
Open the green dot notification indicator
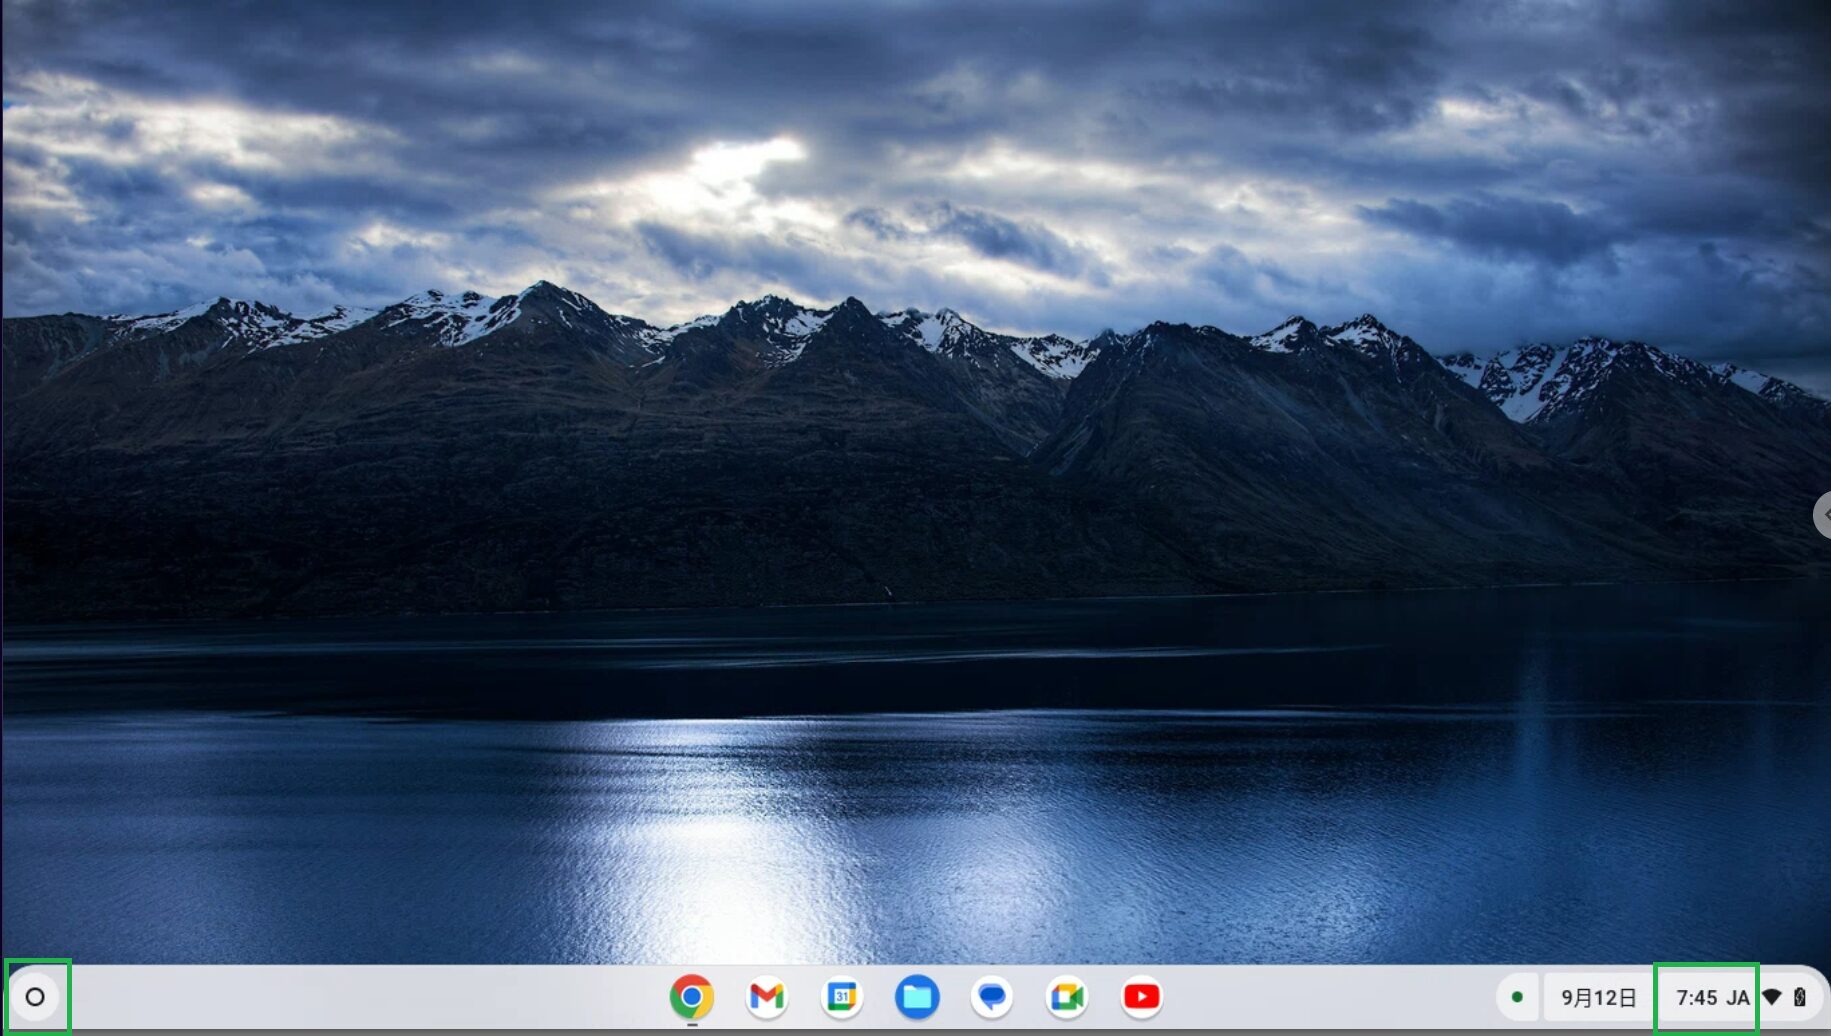[x=1517, y=997]
